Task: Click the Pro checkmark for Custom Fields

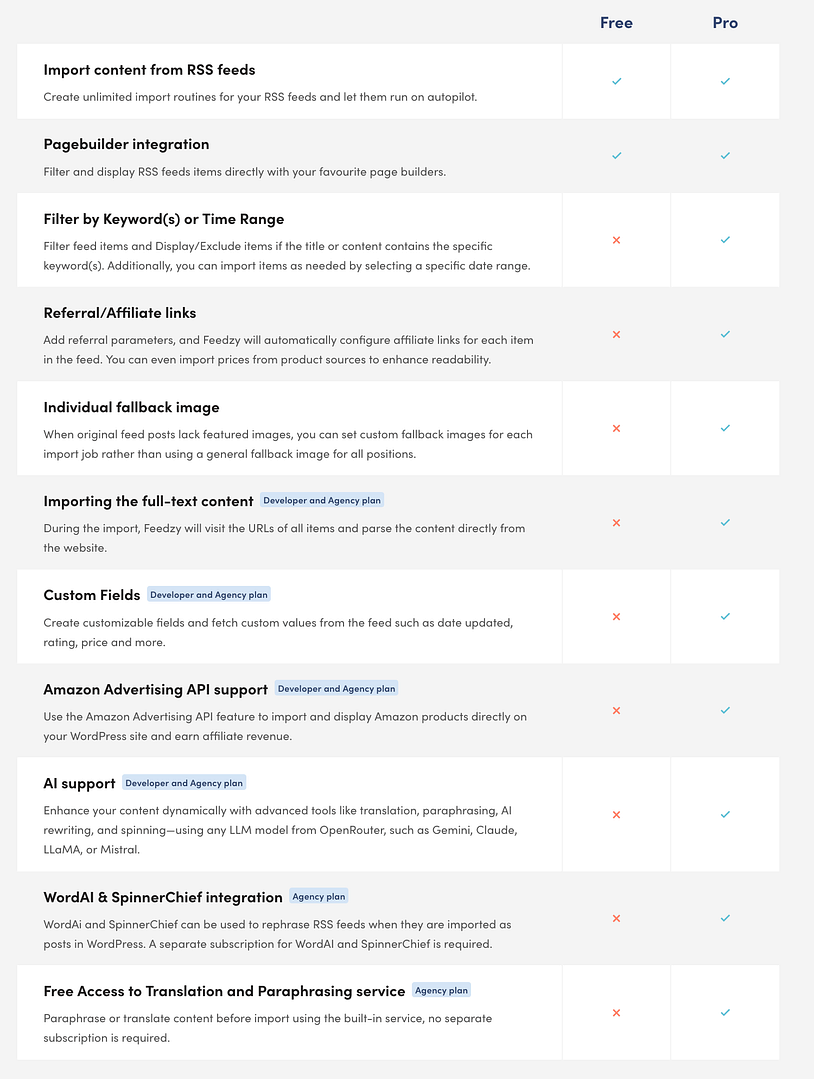Action: pos(725,617)
